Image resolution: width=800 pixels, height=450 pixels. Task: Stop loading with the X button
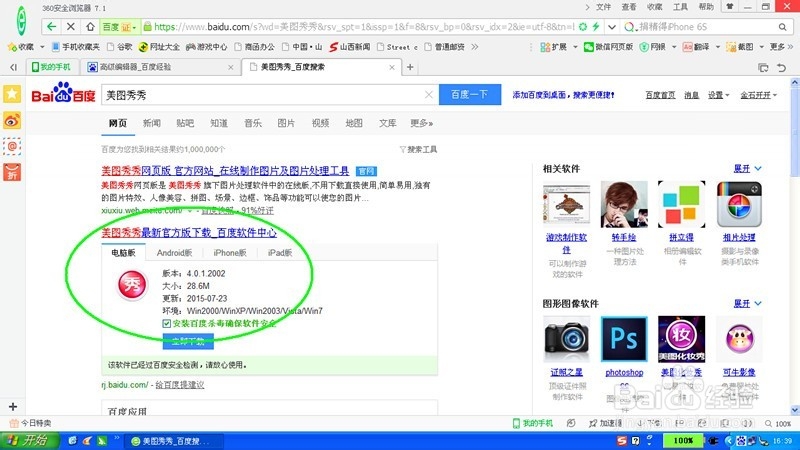(71, 27)
